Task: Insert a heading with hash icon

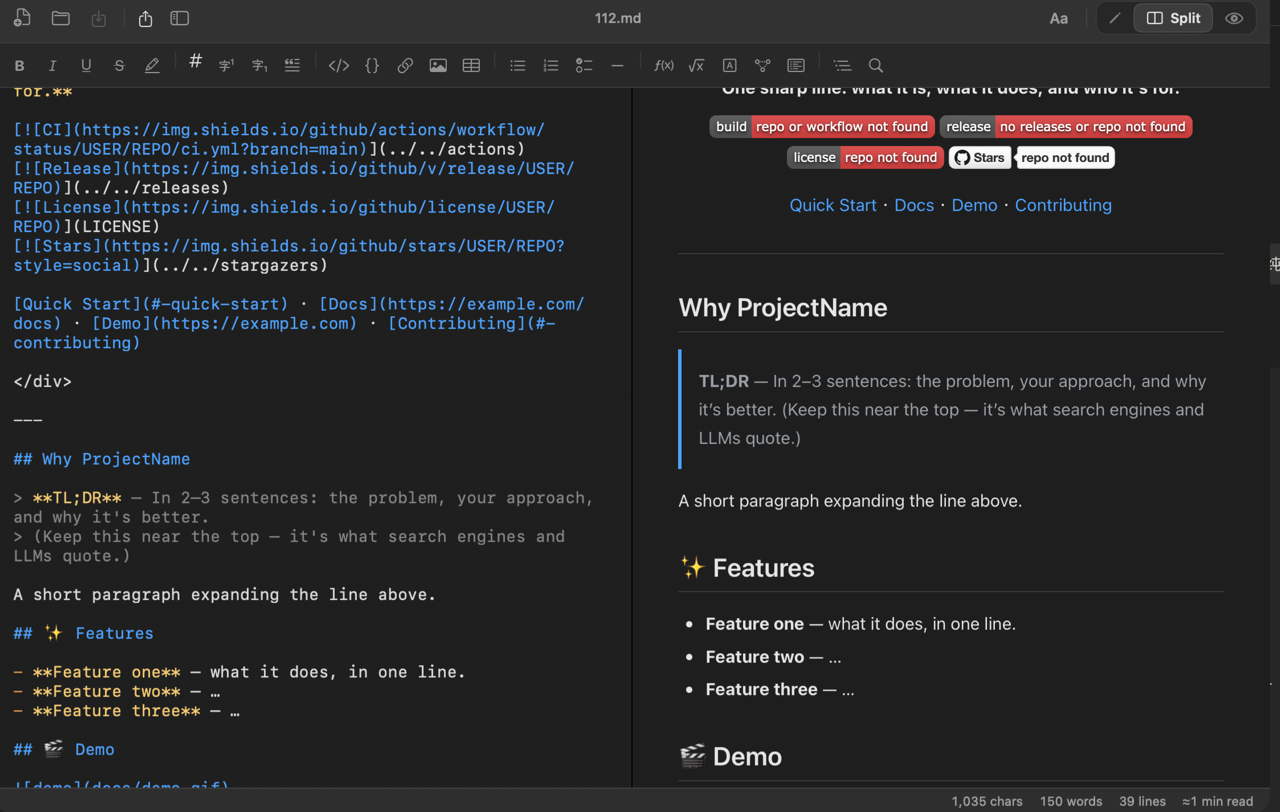Action: (195, 62)
